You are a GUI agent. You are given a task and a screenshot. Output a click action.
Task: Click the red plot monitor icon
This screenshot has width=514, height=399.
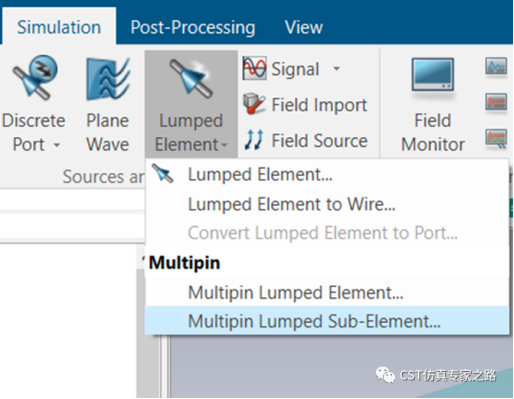(496, 102)
